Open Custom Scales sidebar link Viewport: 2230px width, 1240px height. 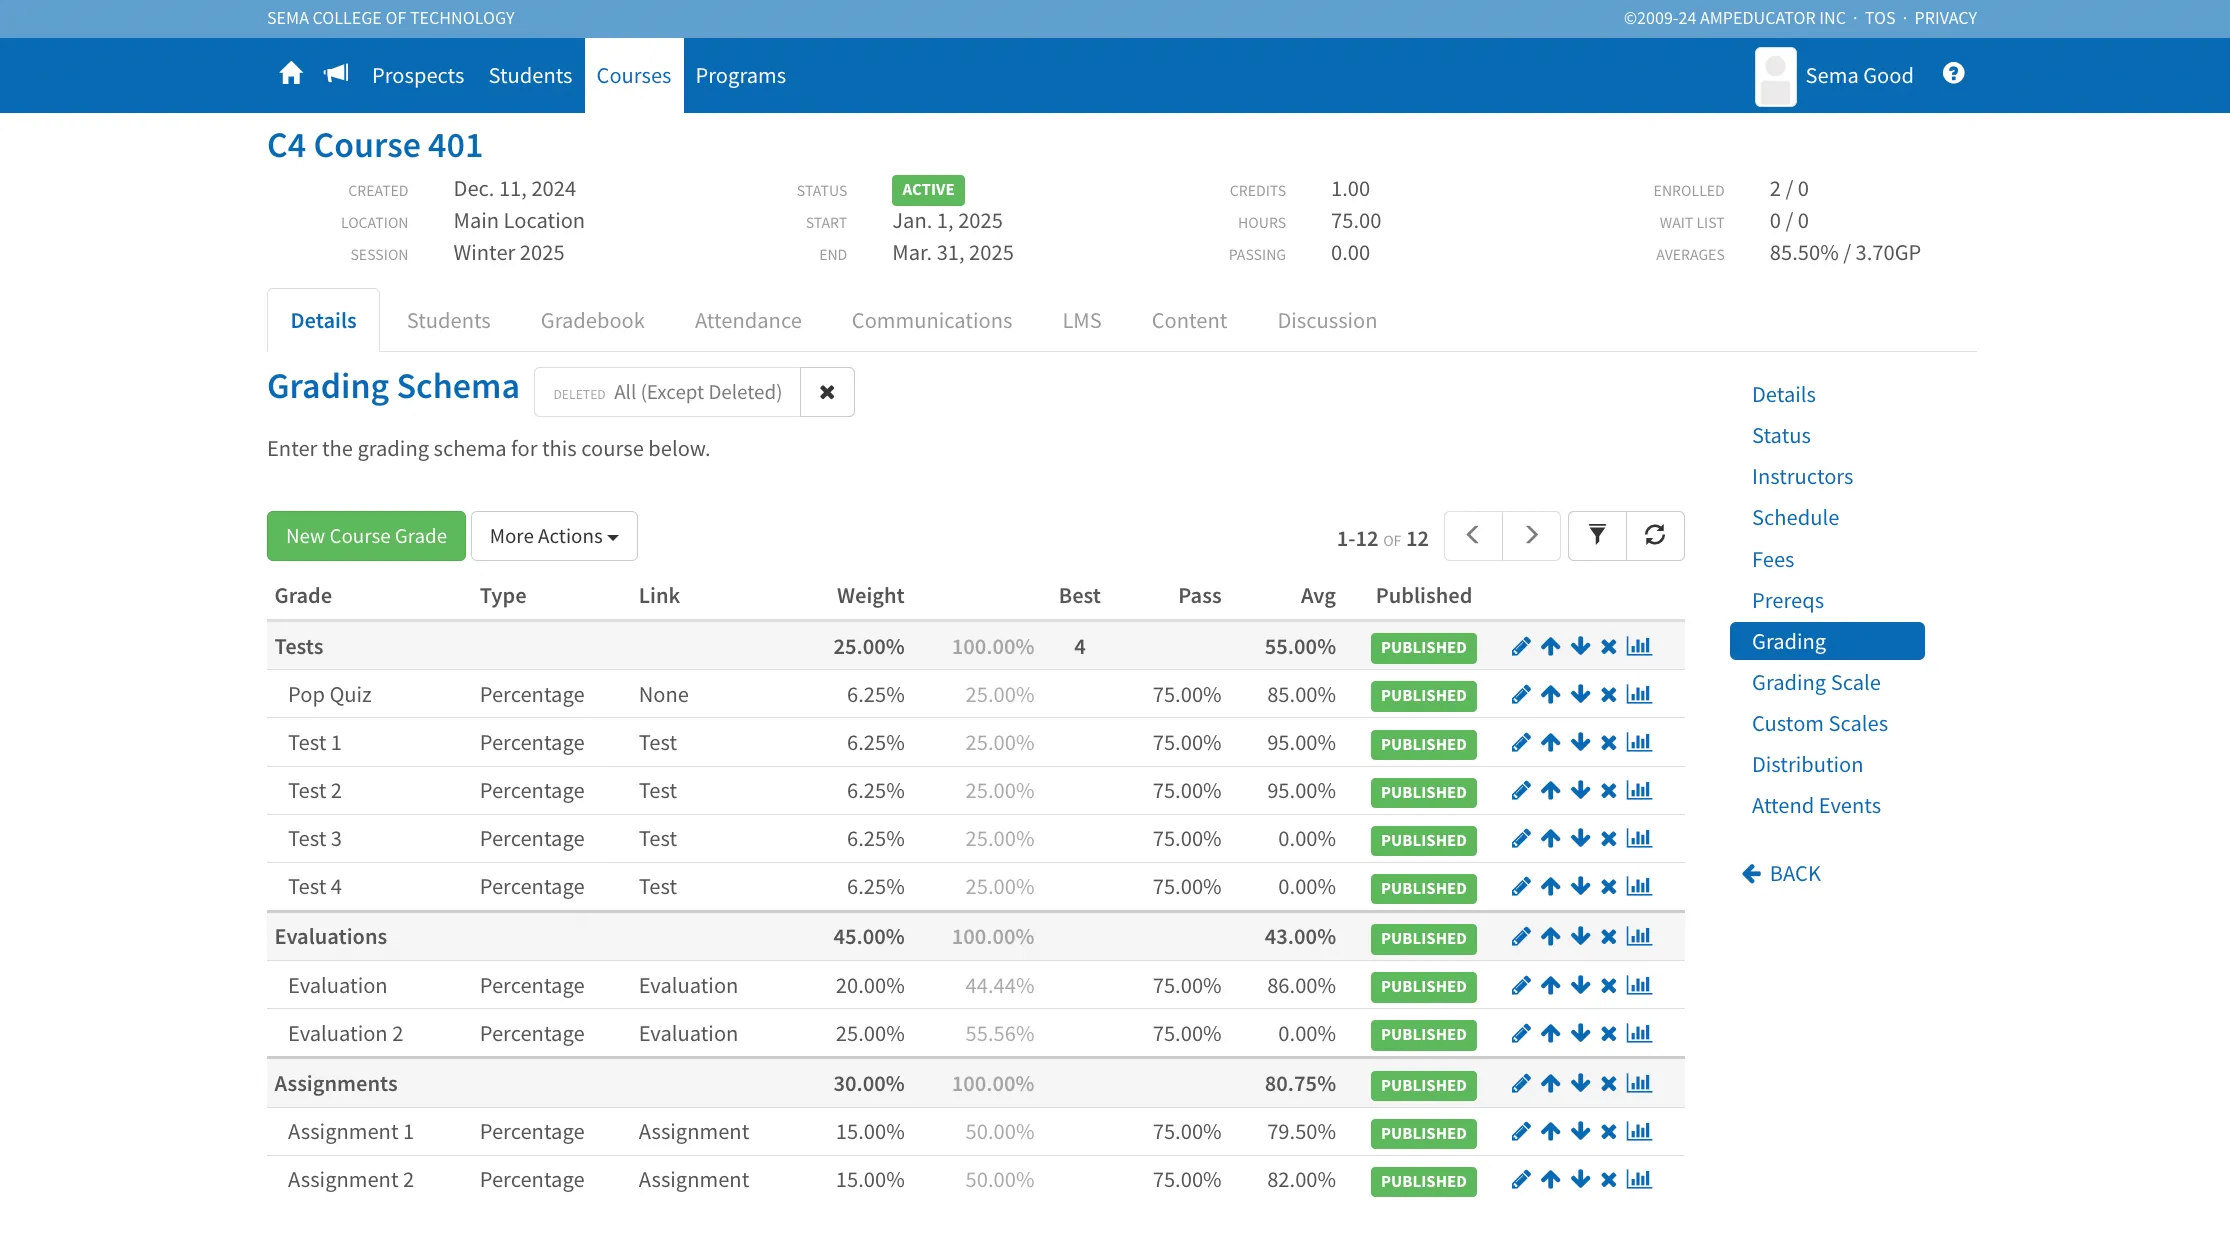coord(1820,724)
